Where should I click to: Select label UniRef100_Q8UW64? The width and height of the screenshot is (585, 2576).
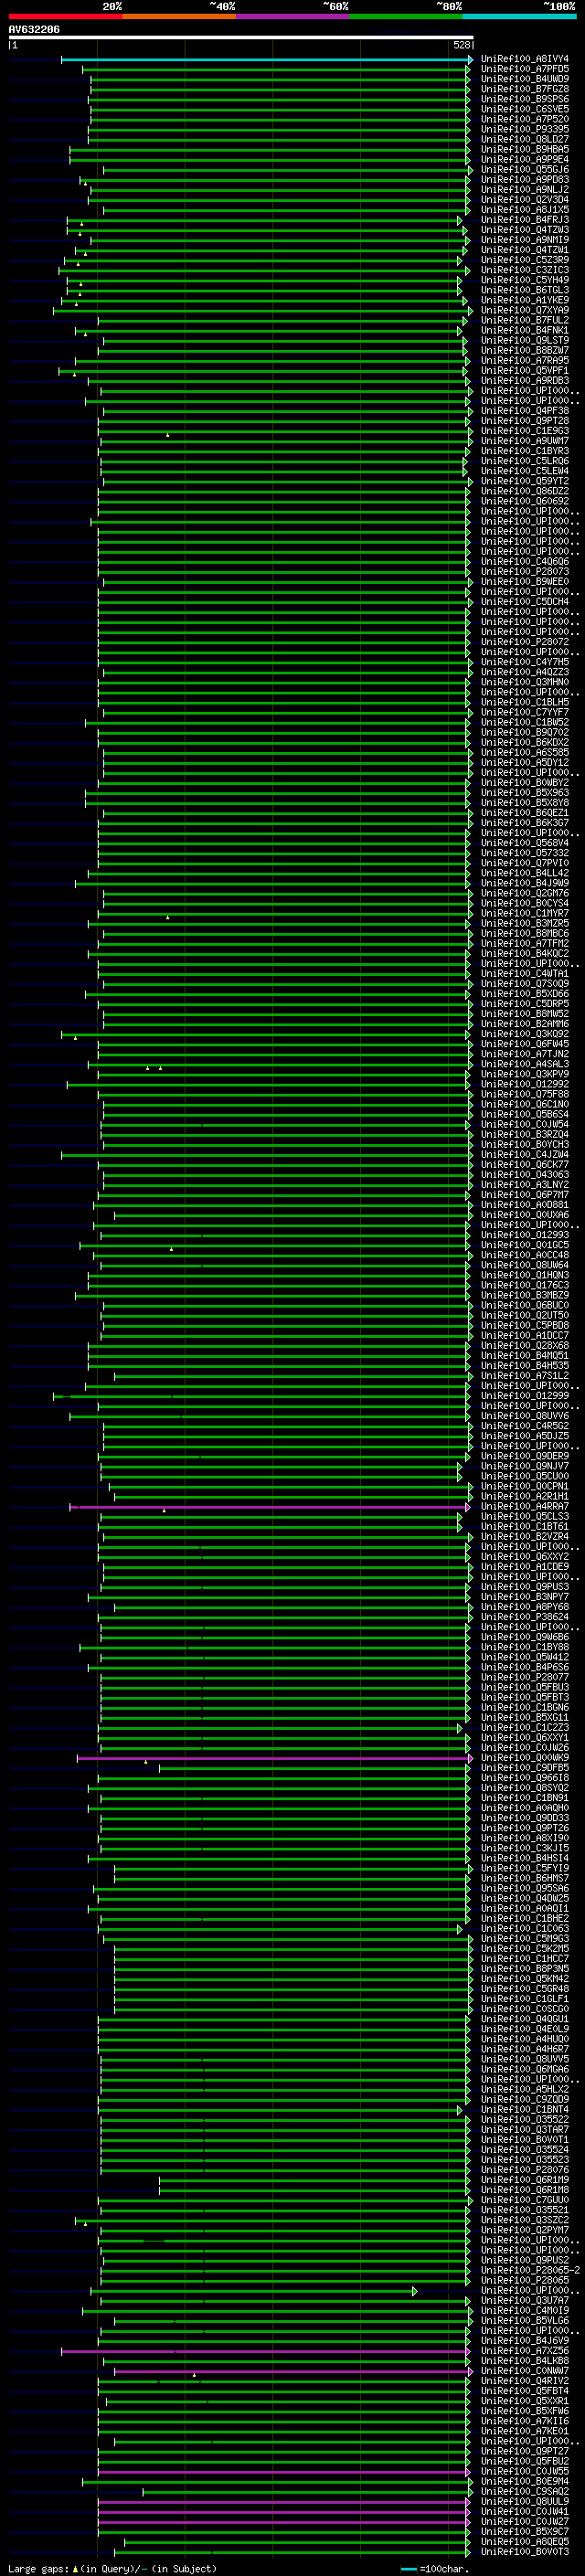pyautogui.click(x=525, y=1265)
